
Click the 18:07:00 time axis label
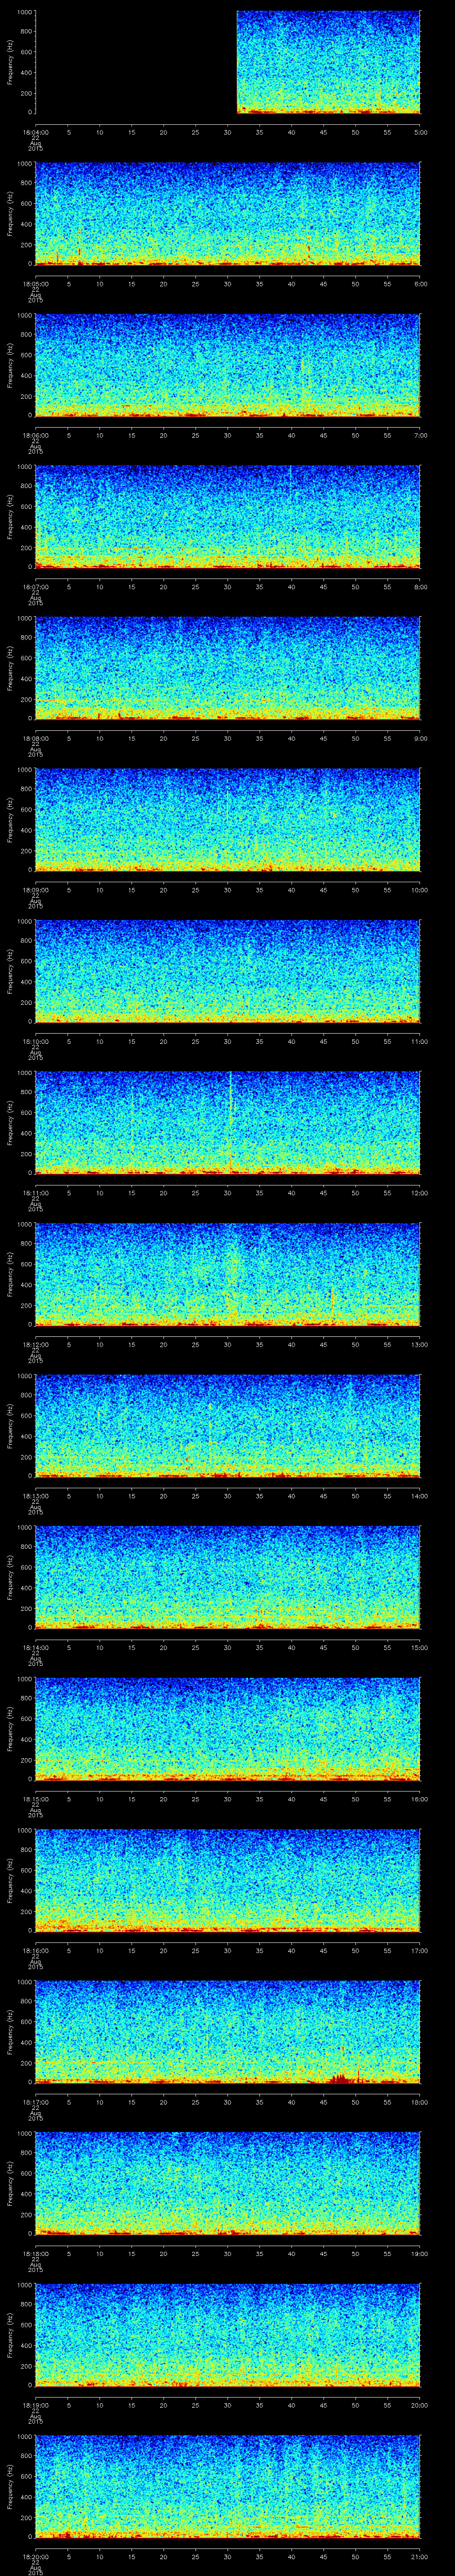[35, 587]
